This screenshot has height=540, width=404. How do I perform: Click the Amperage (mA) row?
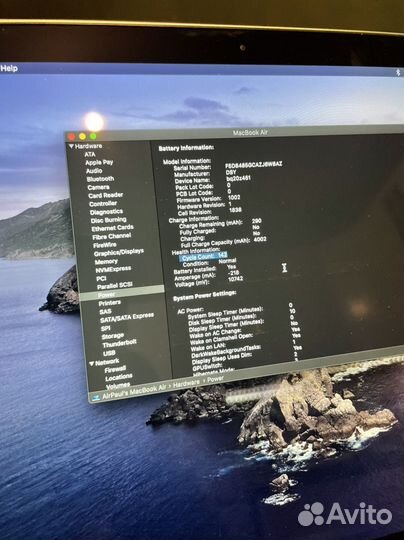click(207, 275)
